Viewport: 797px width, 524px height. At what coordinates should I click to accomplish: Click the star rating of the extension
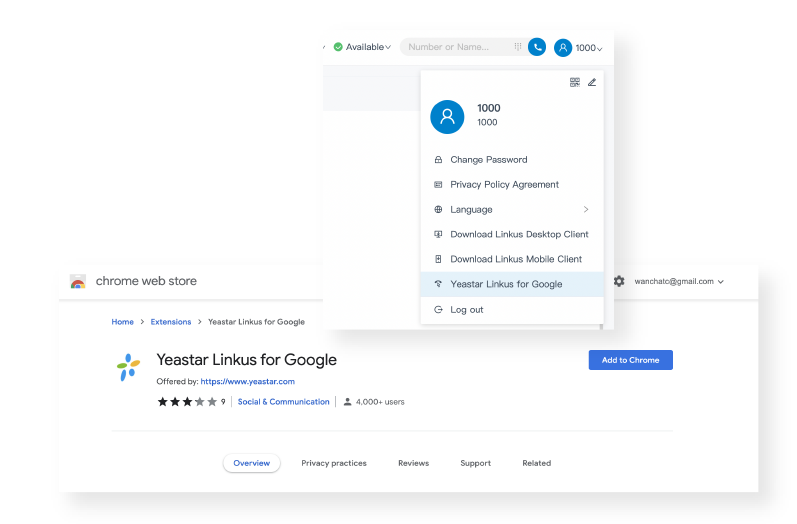pyautogui.click(x=187, y=402)
